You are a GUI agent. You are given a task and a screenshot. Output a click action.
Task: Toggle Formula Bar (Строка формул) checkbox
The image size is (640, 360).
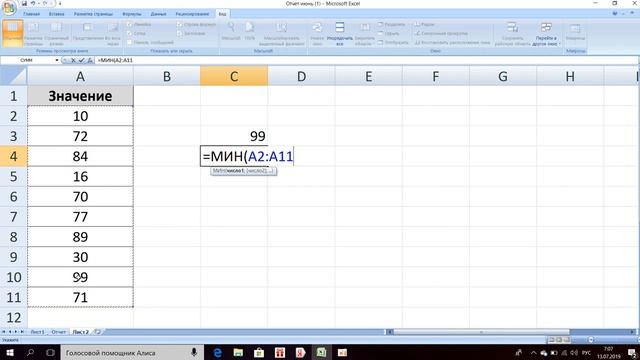point(180,24)
